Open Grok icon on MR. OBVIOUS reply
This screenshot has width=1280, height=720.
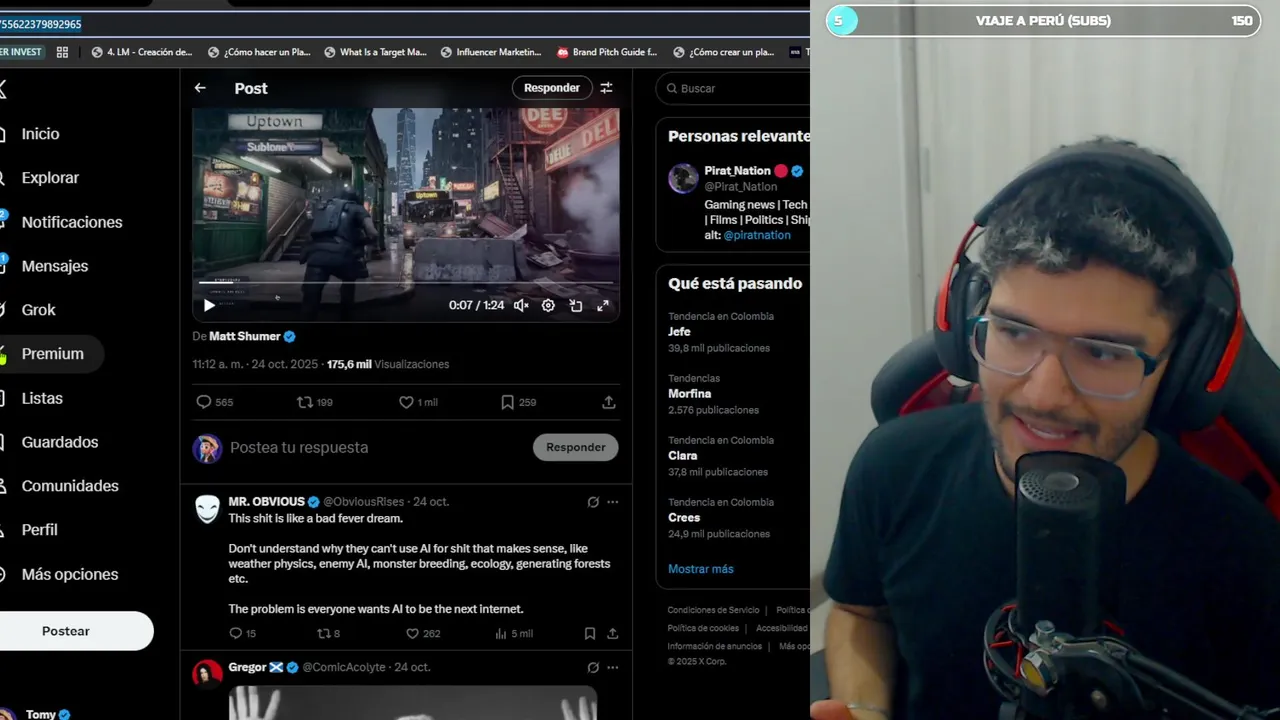tap(593, 502)
